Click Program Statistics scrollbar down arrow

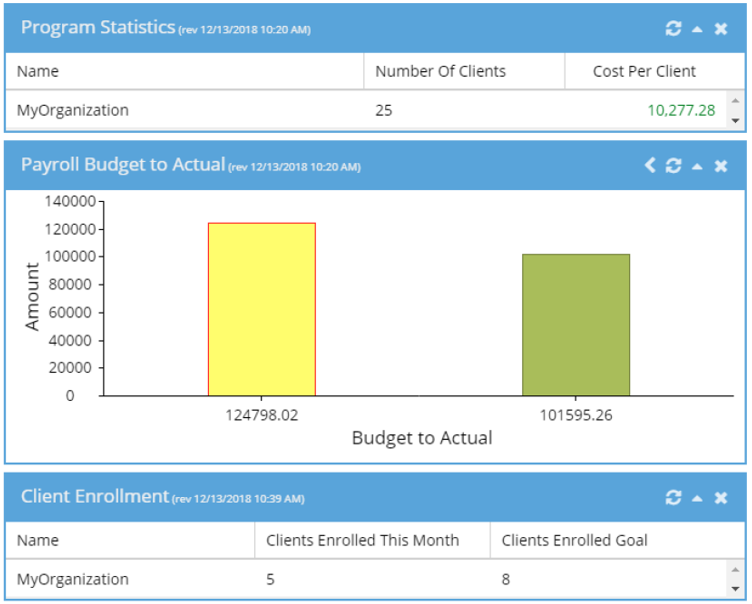coord(735,120)
